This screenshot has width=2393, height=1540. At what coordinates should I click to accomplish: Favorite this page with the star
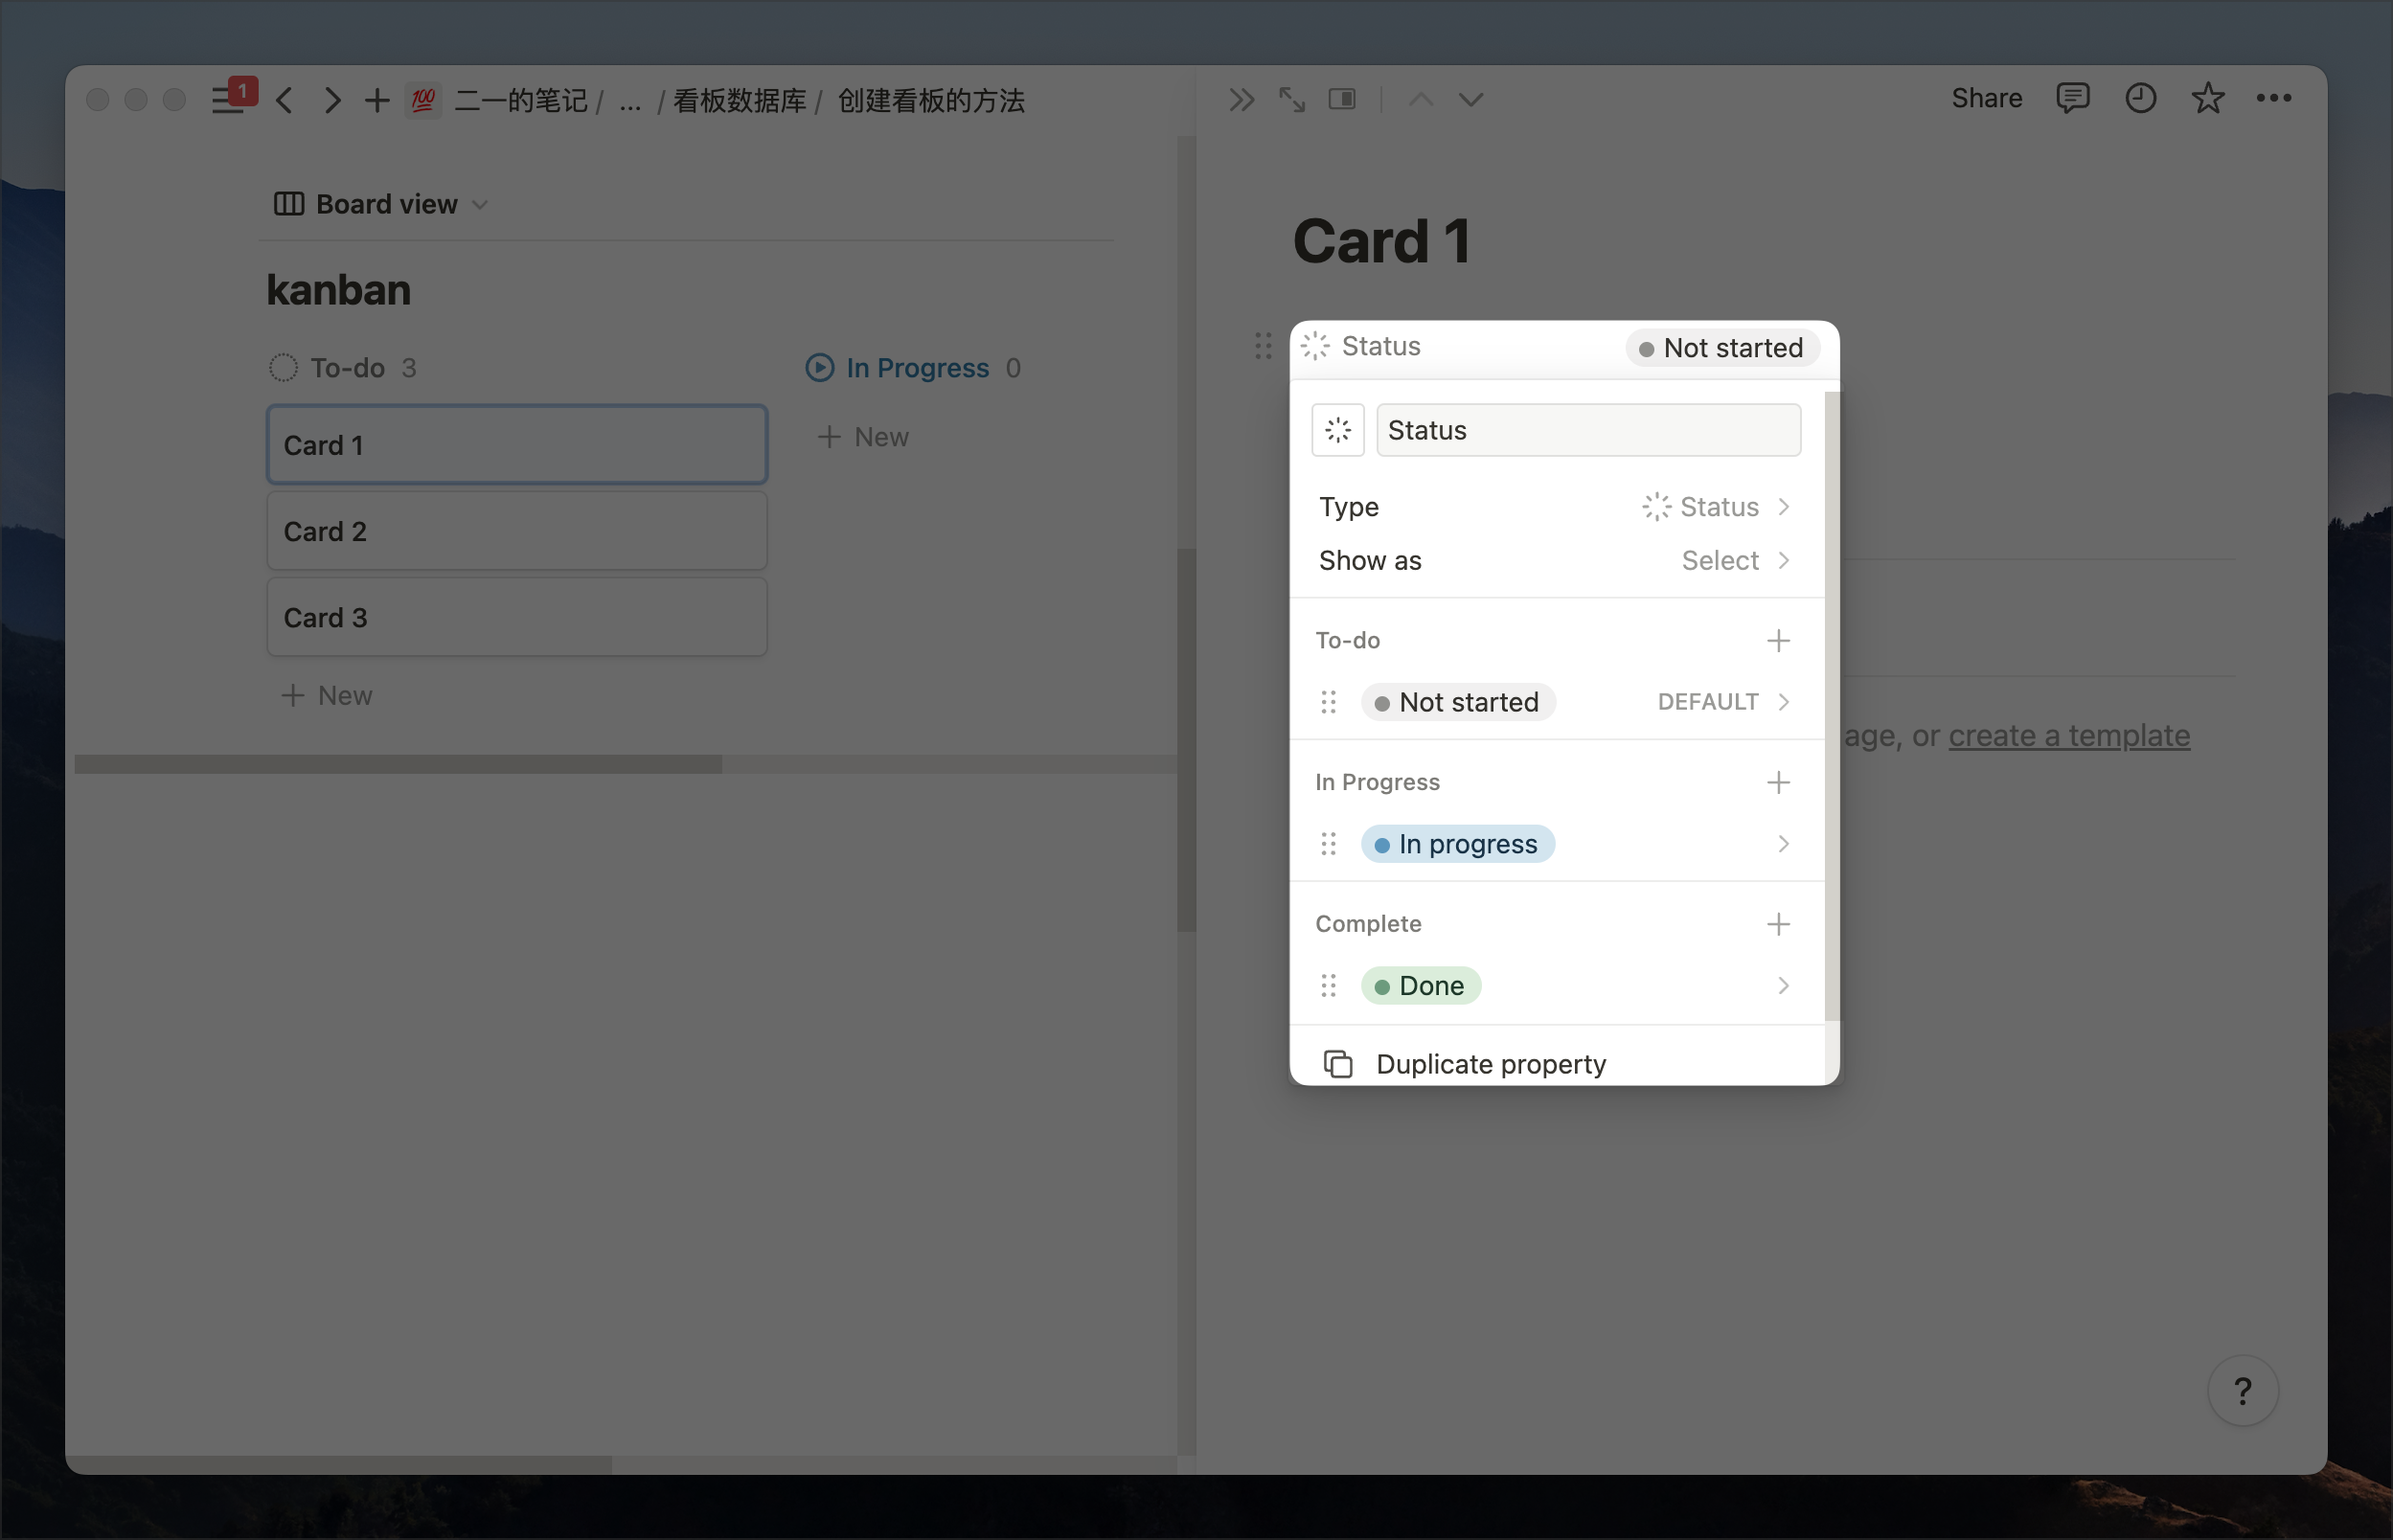point(2208,98)
